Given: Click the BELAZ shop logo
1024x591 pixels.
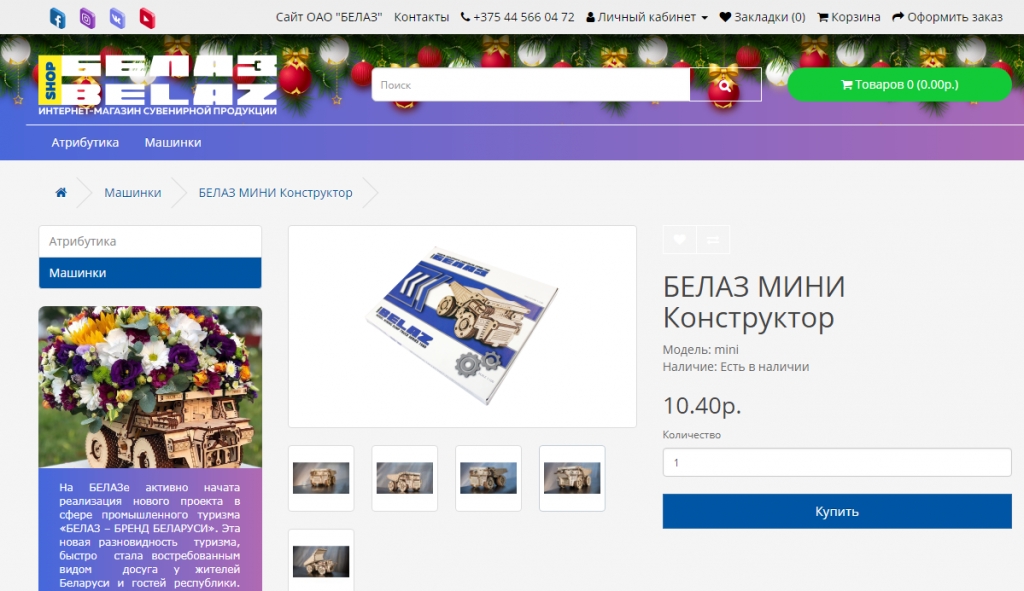Looking at the screenshot, I should pyautogui.click(x=157, y=85).
